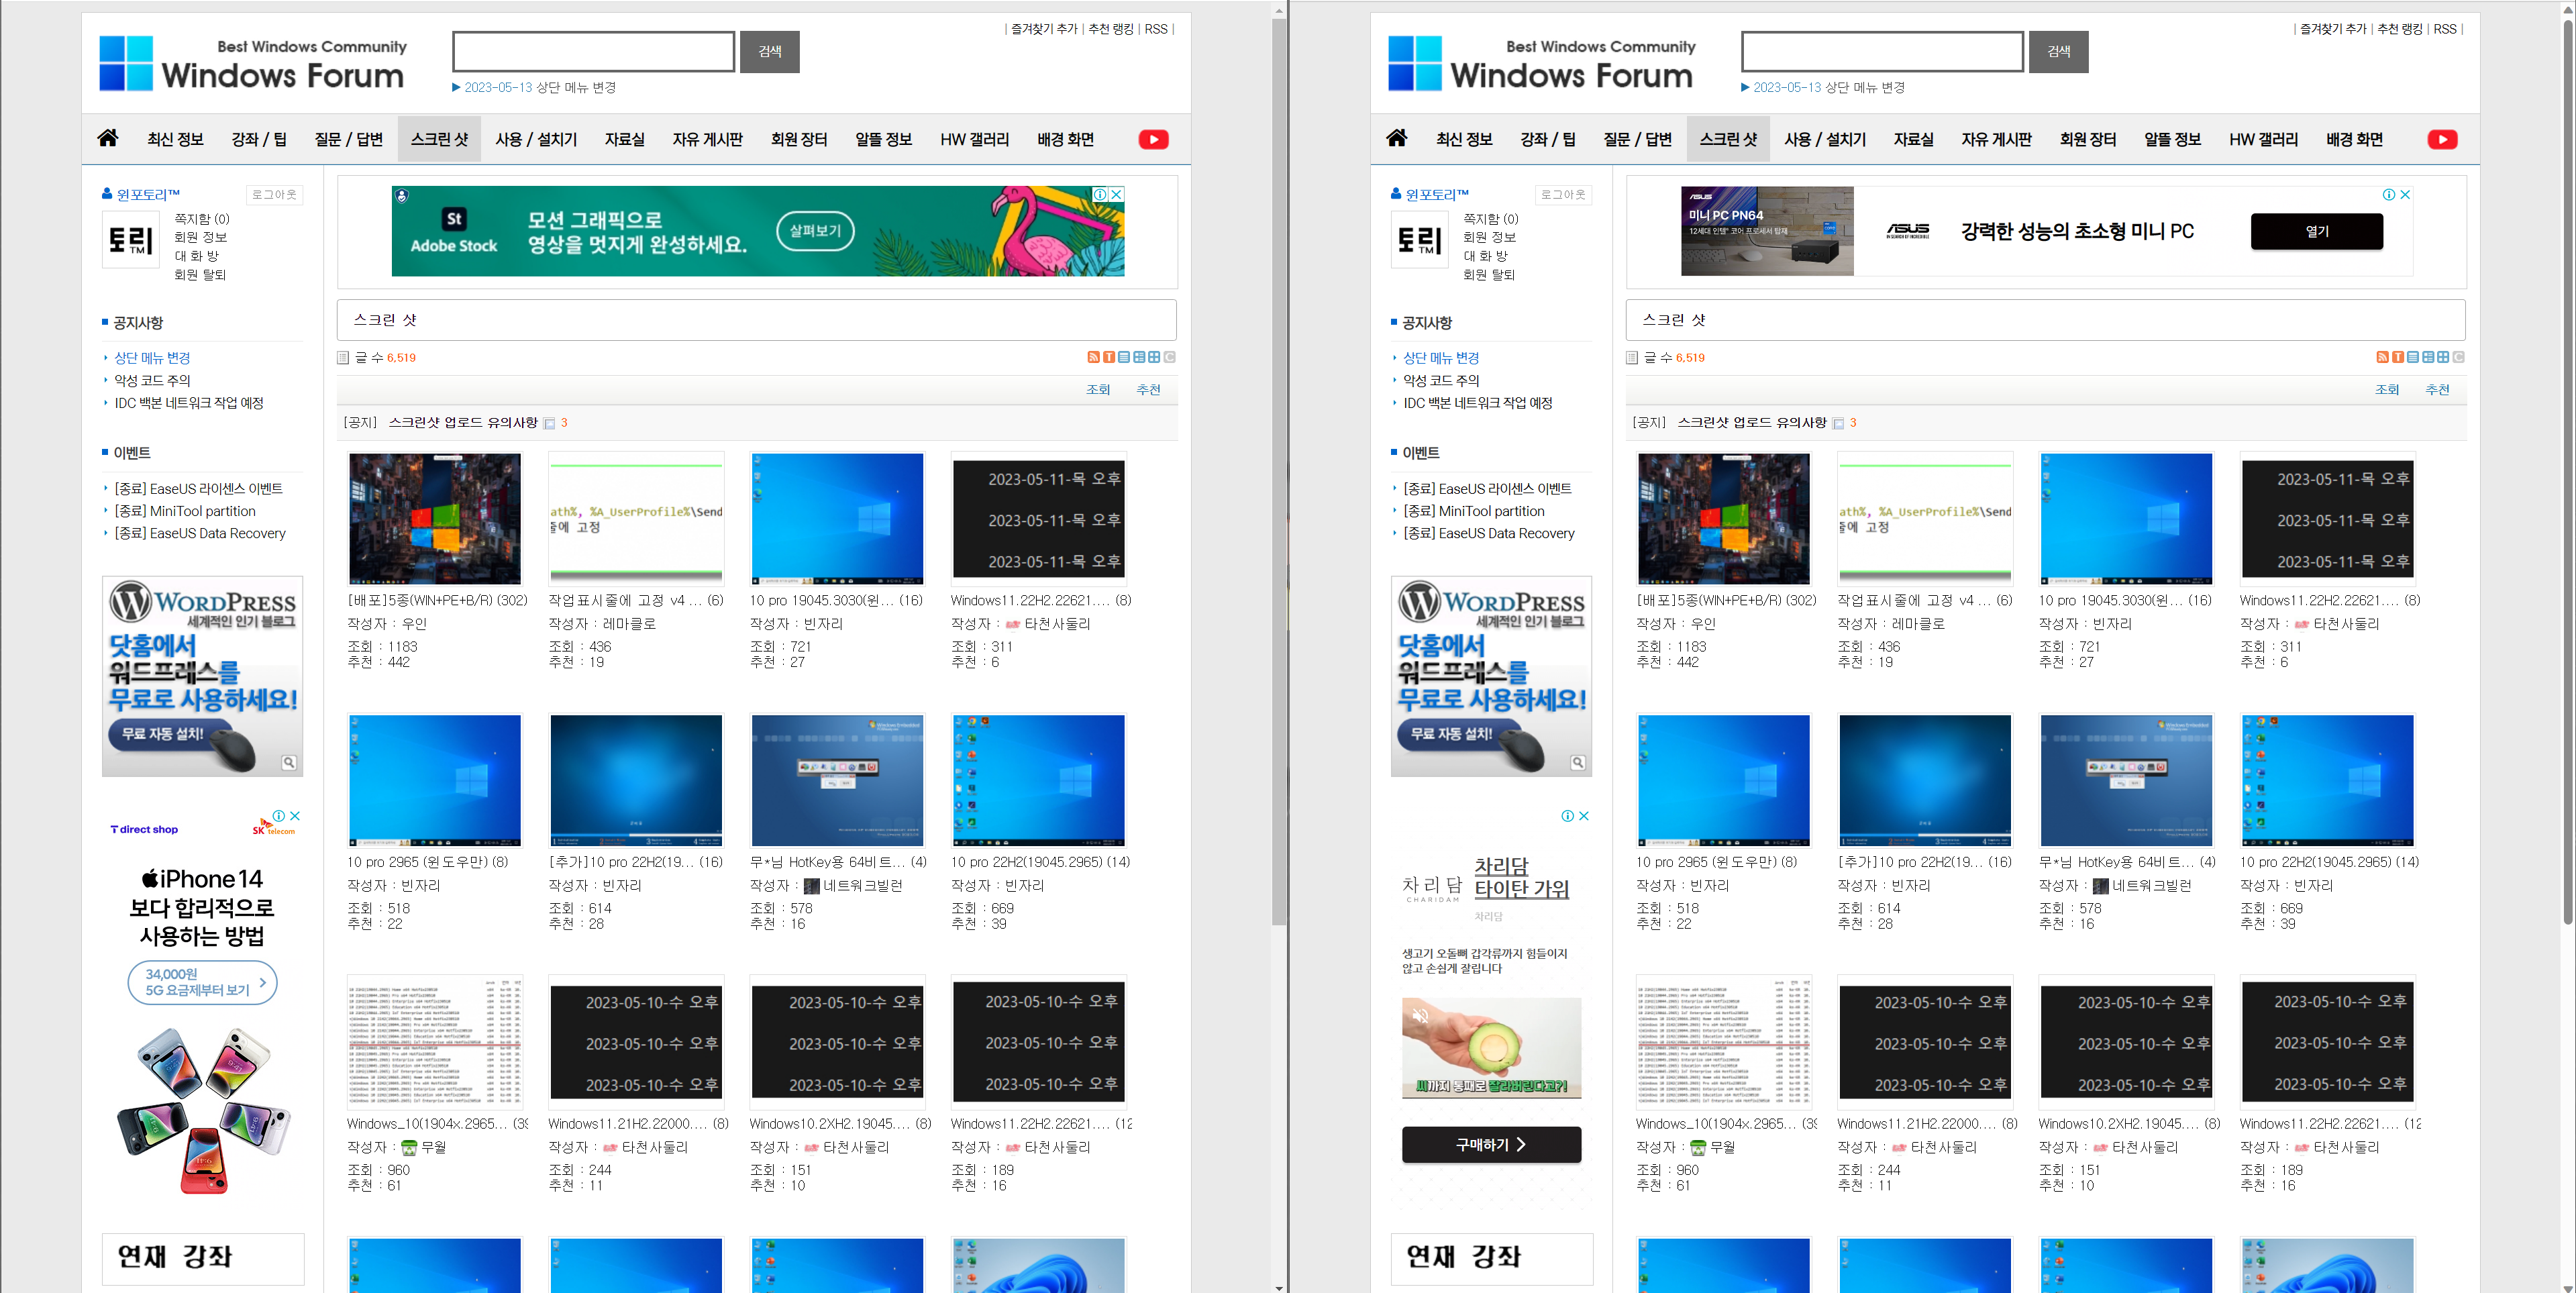Screen dimensions: 2576x1293
Task: Click gray C icon in left window
Action: [1169, 357]
